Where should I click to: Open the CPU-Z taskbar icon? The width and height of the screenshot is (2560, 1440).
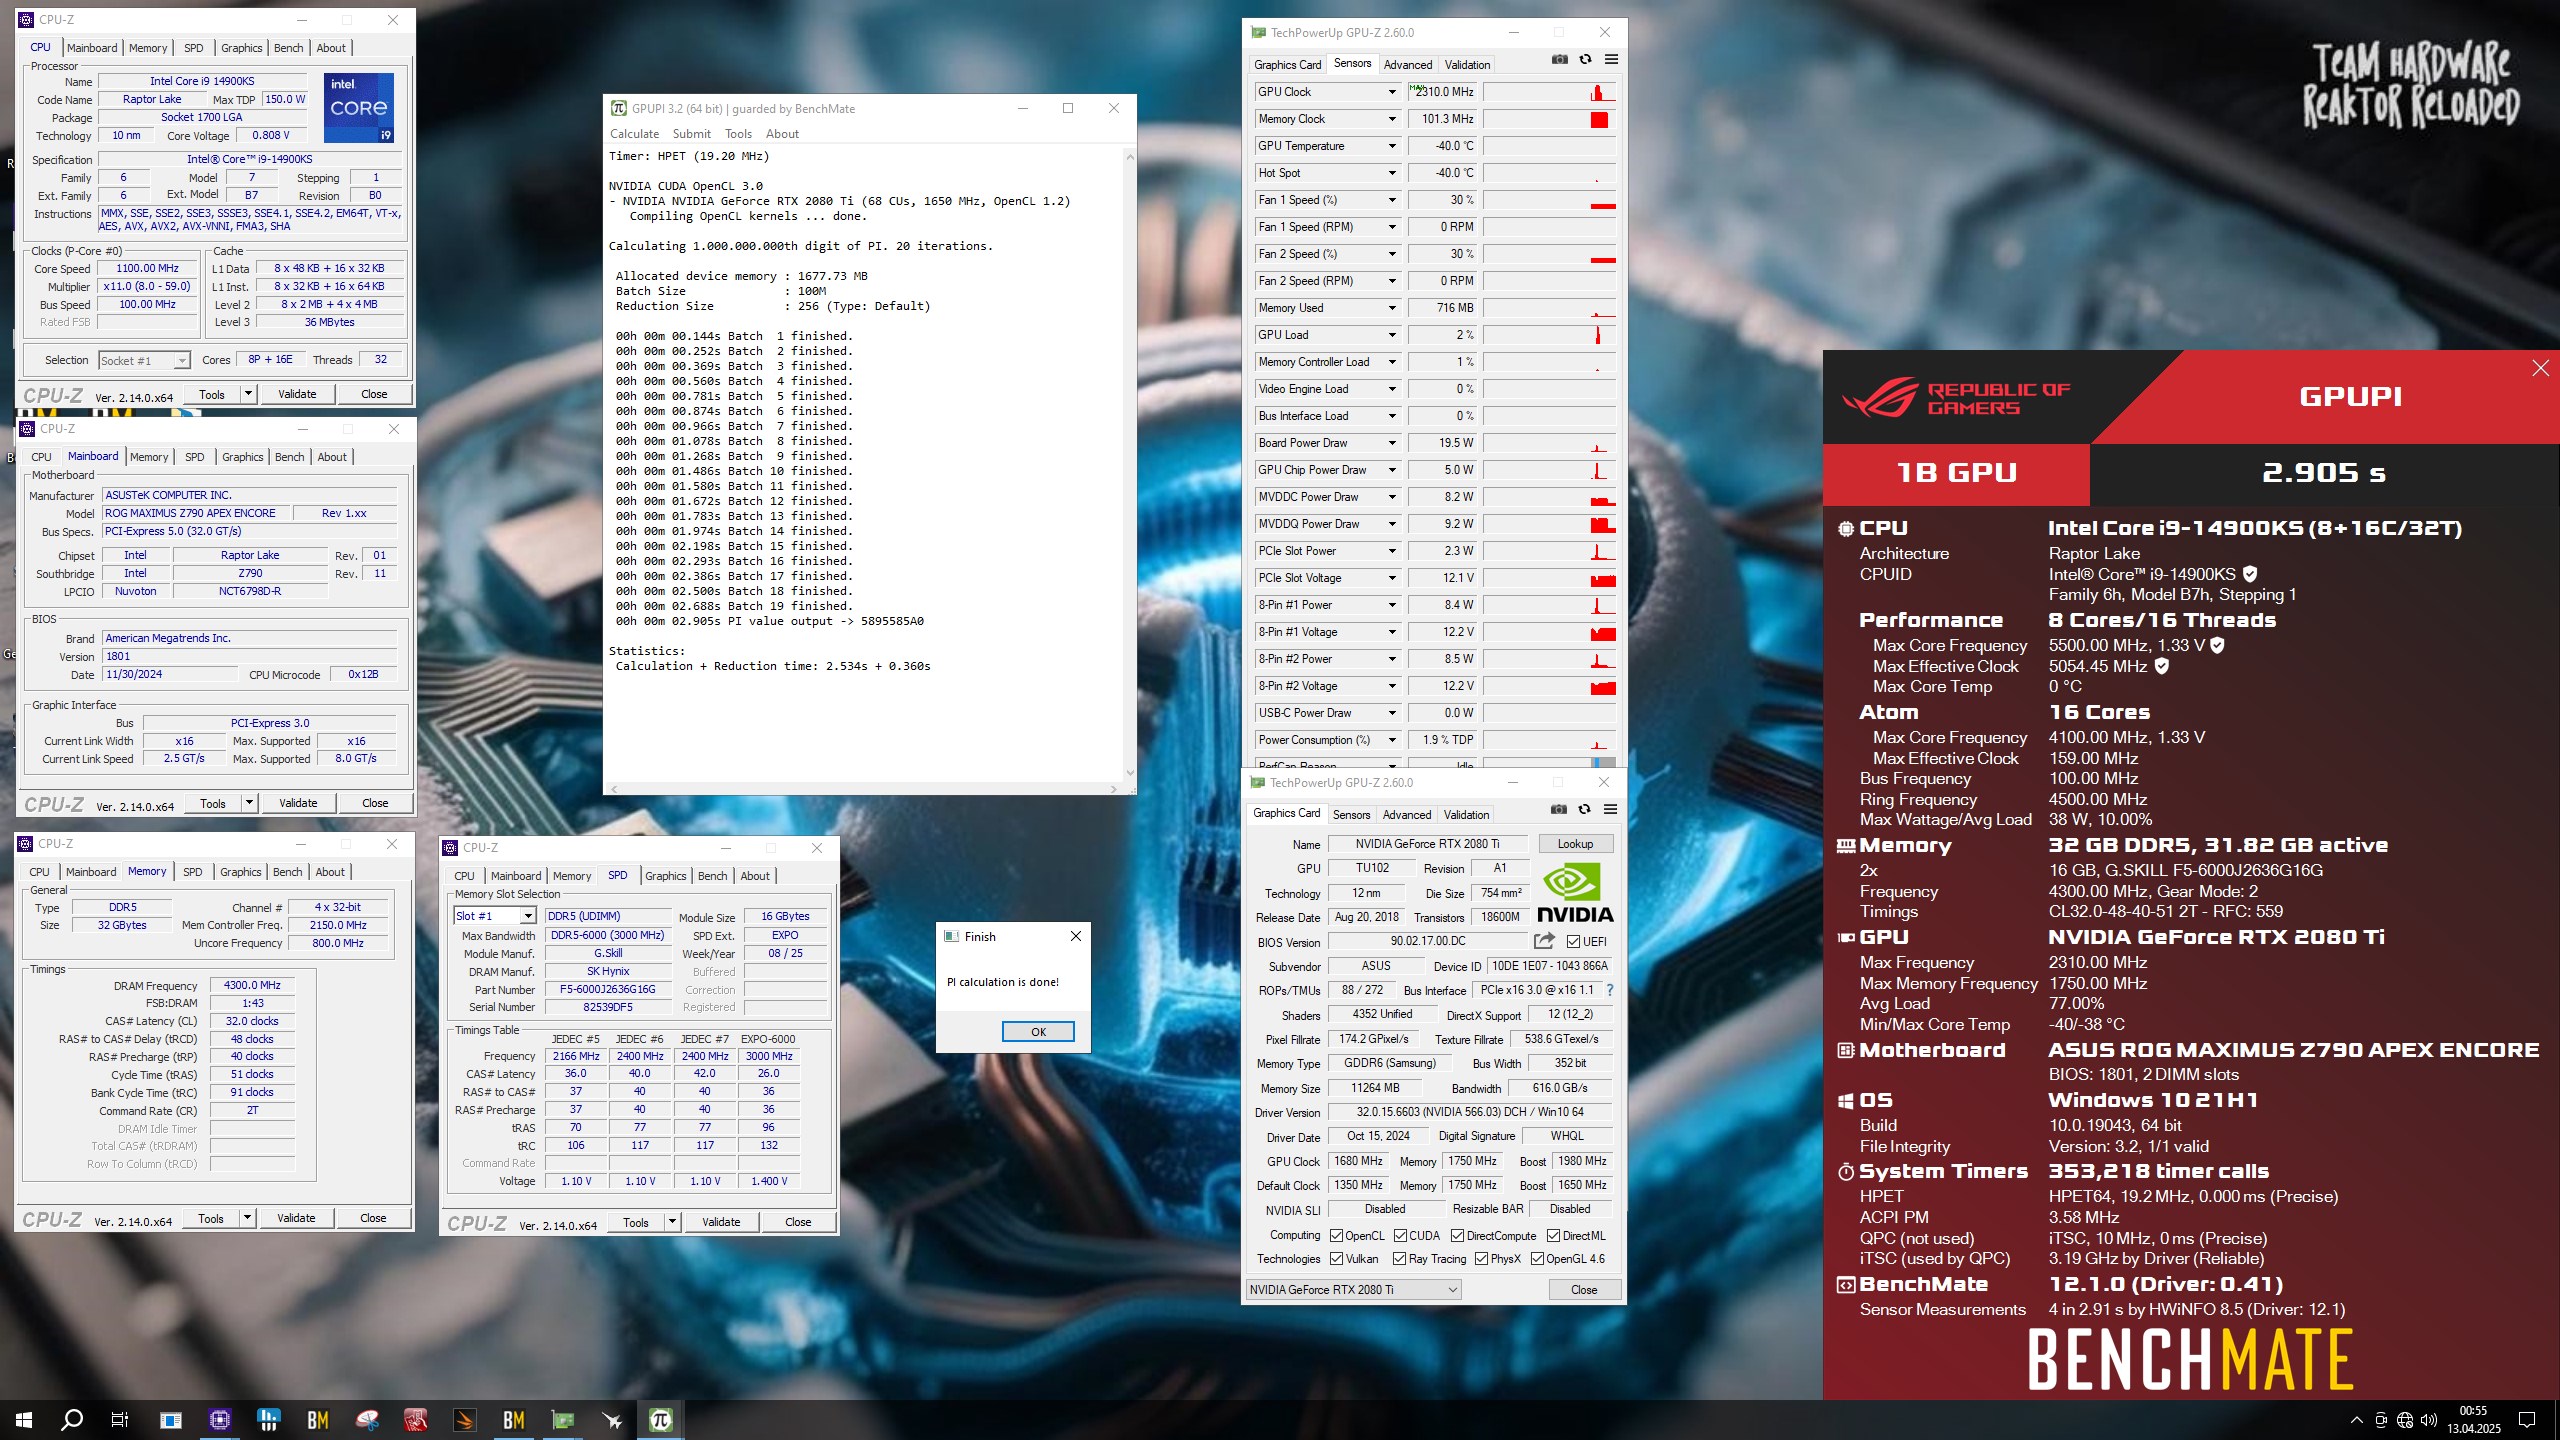click(220, 1419)
